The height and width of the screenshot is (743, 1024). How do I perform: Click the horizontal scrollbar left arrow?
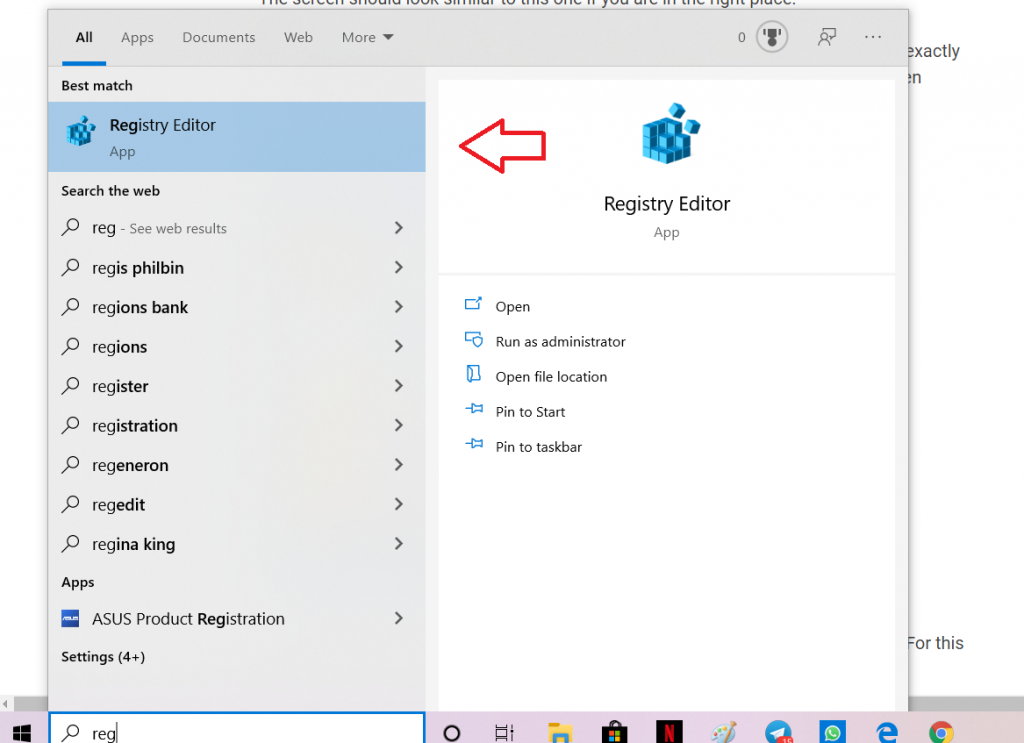tap(5, 704)
